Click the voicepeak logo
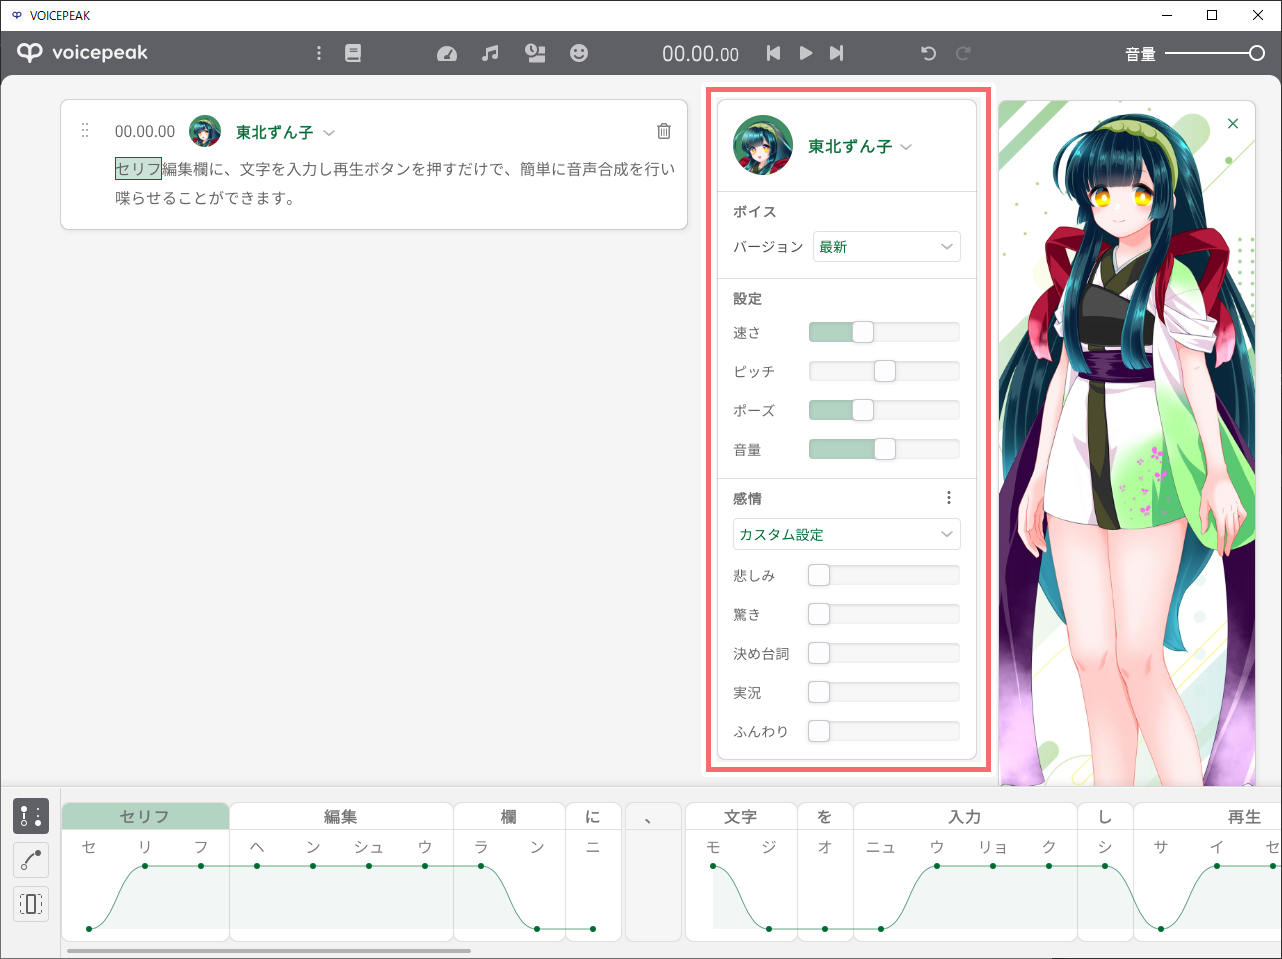Screen dimensions: 1282x959 click(82, 52)
